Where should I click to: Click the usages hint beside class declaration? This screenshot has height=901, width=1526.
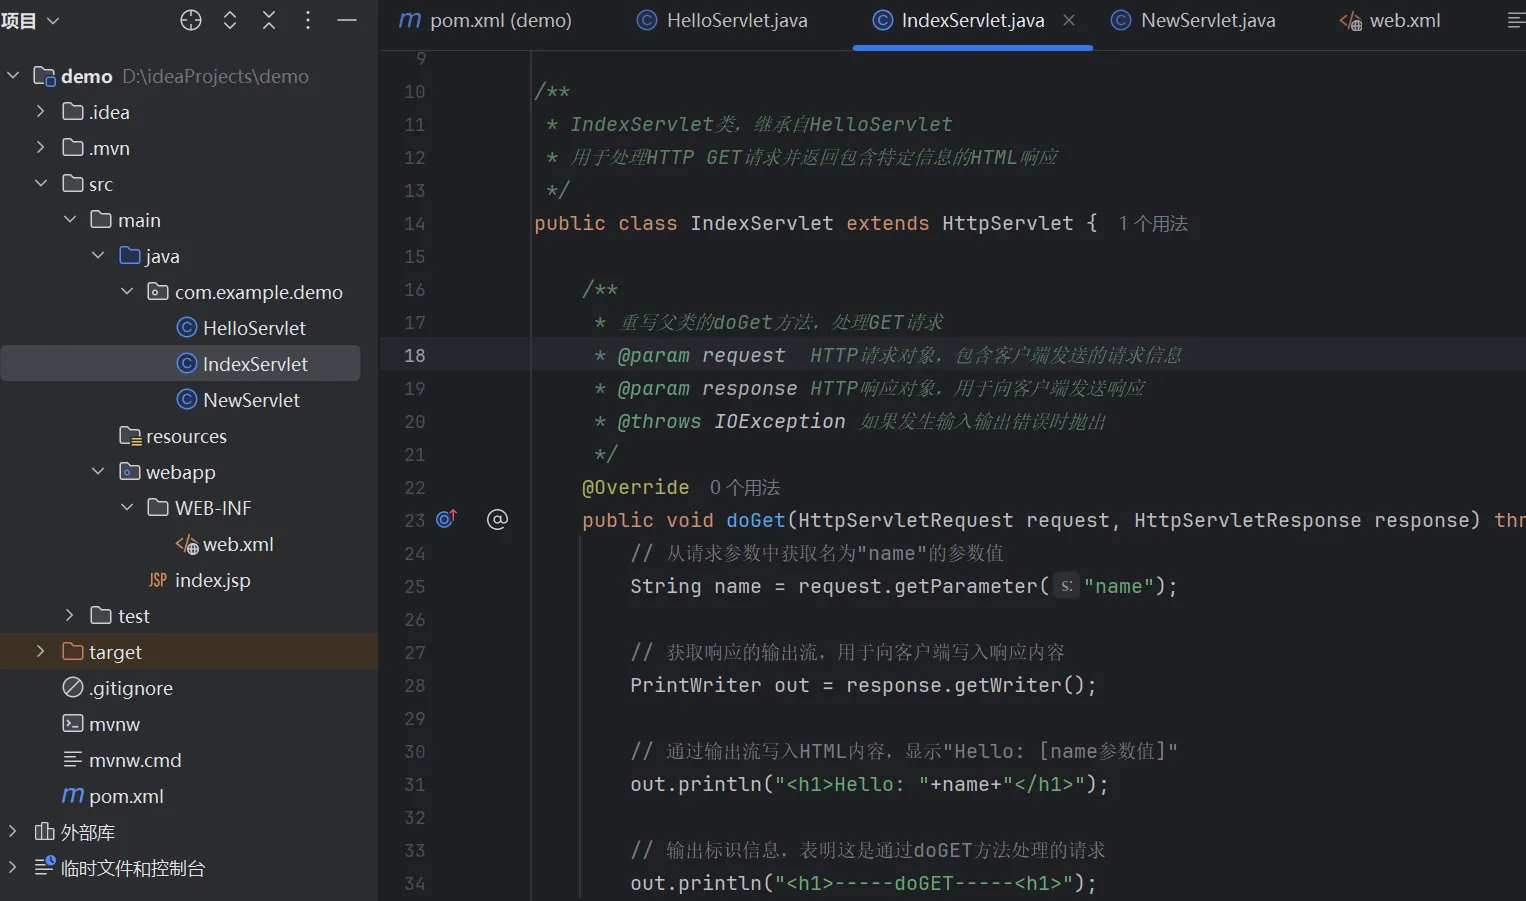point(1153,223)
